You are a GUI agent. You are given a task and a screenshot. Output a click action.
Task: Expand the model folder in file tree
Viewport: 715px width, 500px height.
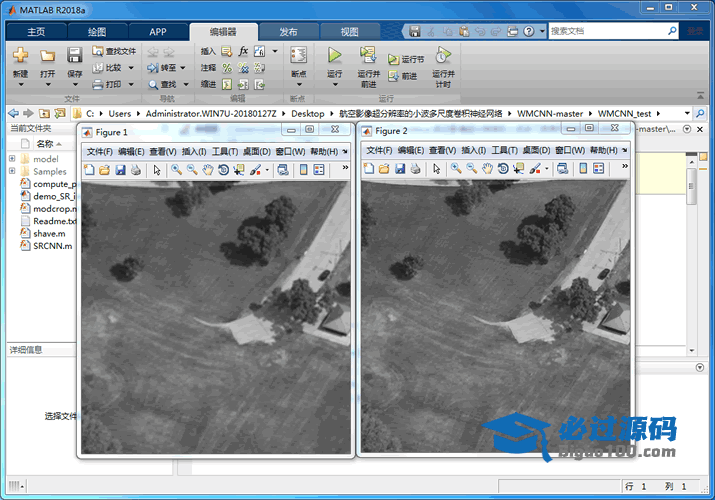tap(12, 159)
